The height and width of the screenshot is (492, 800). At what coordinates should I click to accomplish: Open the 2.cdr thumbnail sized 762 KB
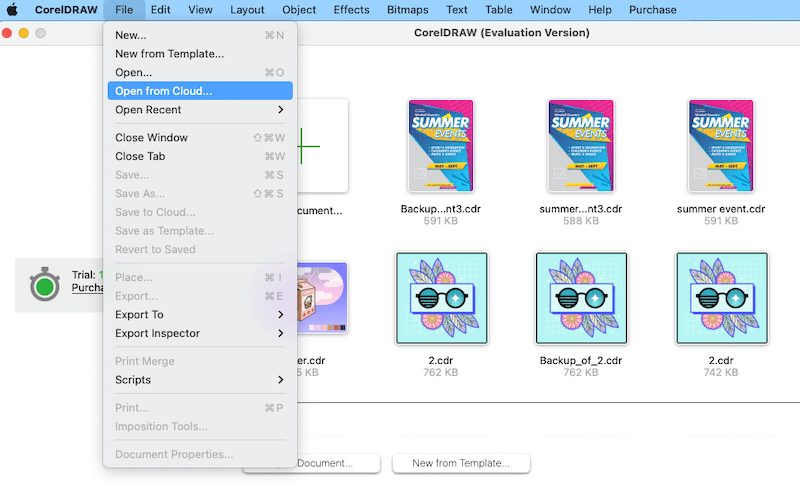tap(441, 298)
